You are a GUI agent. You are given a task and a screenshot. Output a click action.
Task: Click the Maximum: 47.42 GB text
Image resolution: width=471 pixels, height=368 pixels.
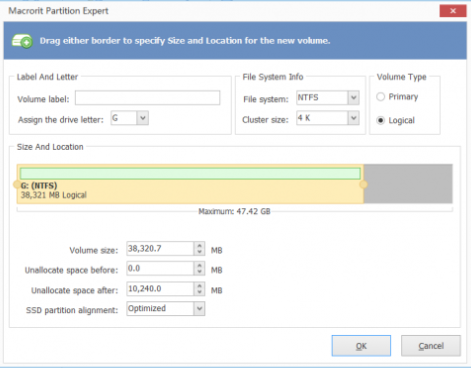(234, 211)
